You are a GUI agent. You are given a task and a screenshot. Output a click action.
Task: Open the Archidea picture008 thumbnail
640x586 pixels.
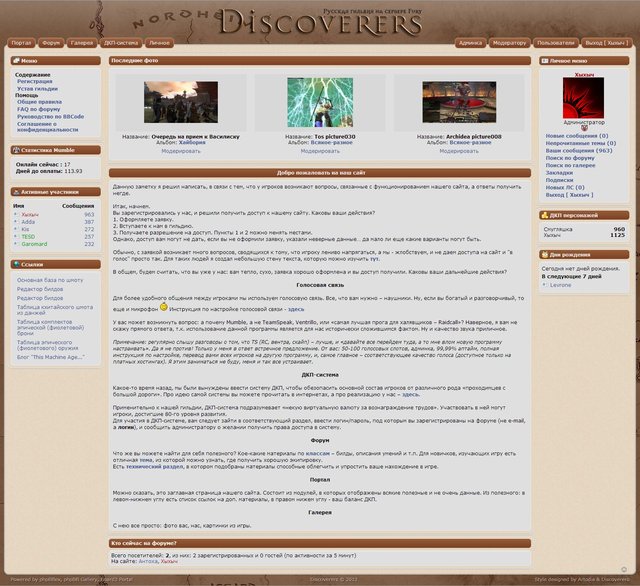coord(459,102)
